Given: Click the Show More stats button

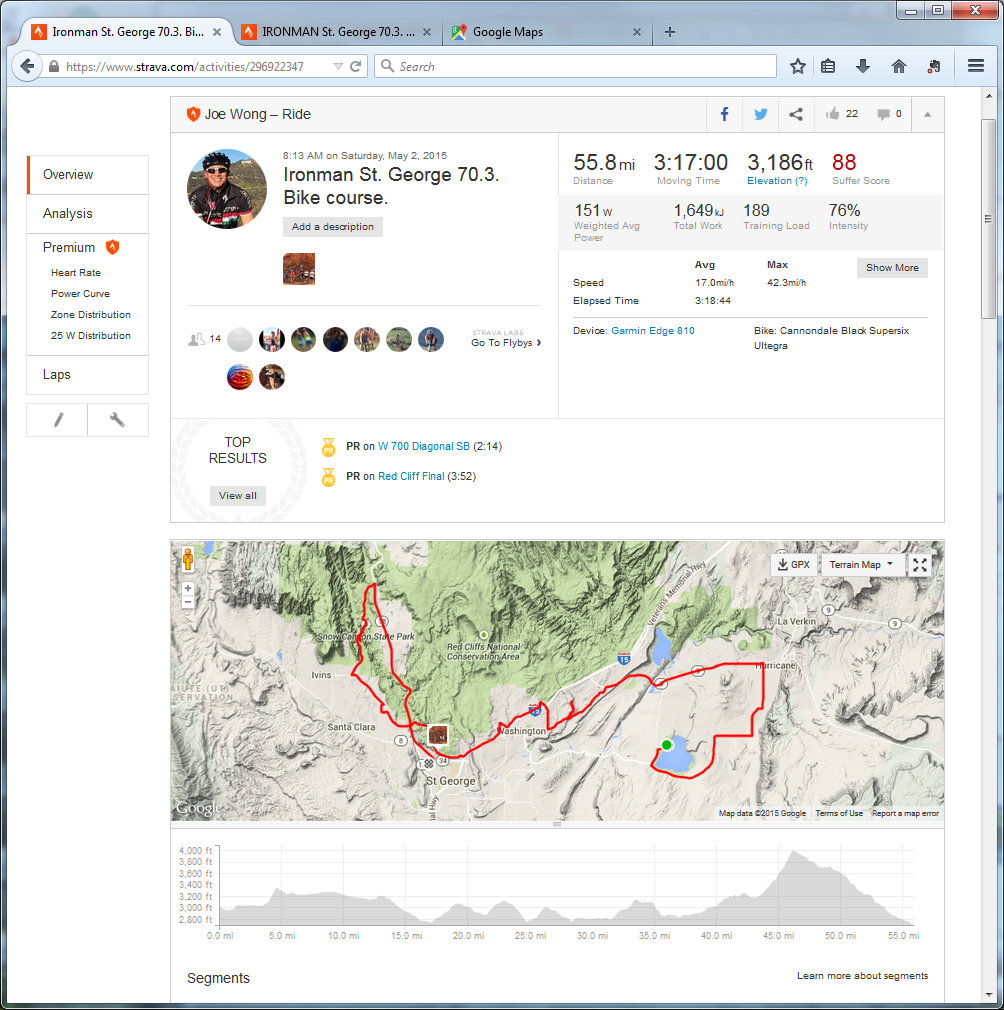Looking at the screenshot, I should click(892, 268).
